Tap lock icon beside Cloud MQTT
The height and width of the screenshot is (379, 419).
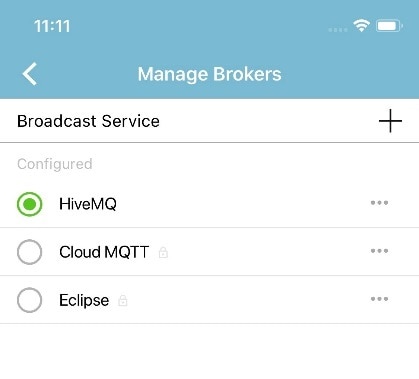click(x=163, y=252)
